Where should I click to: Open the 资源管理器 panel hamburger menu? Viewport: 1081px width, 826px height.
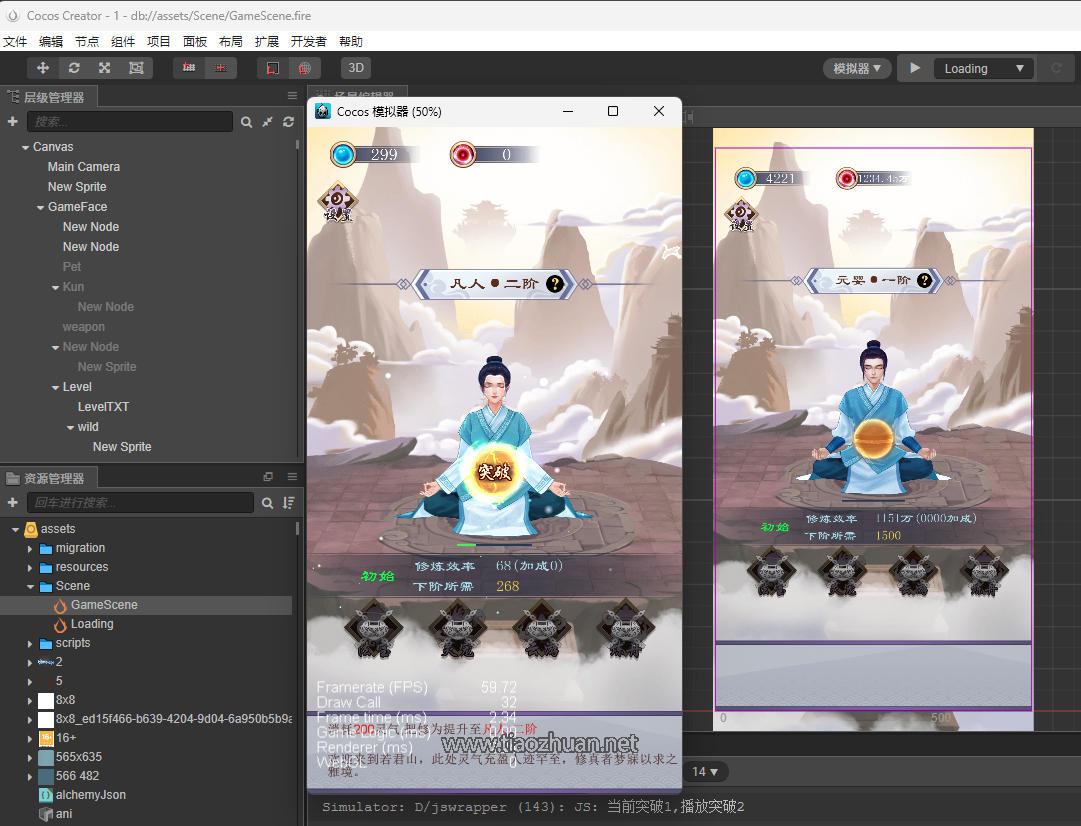coord(292,476)
